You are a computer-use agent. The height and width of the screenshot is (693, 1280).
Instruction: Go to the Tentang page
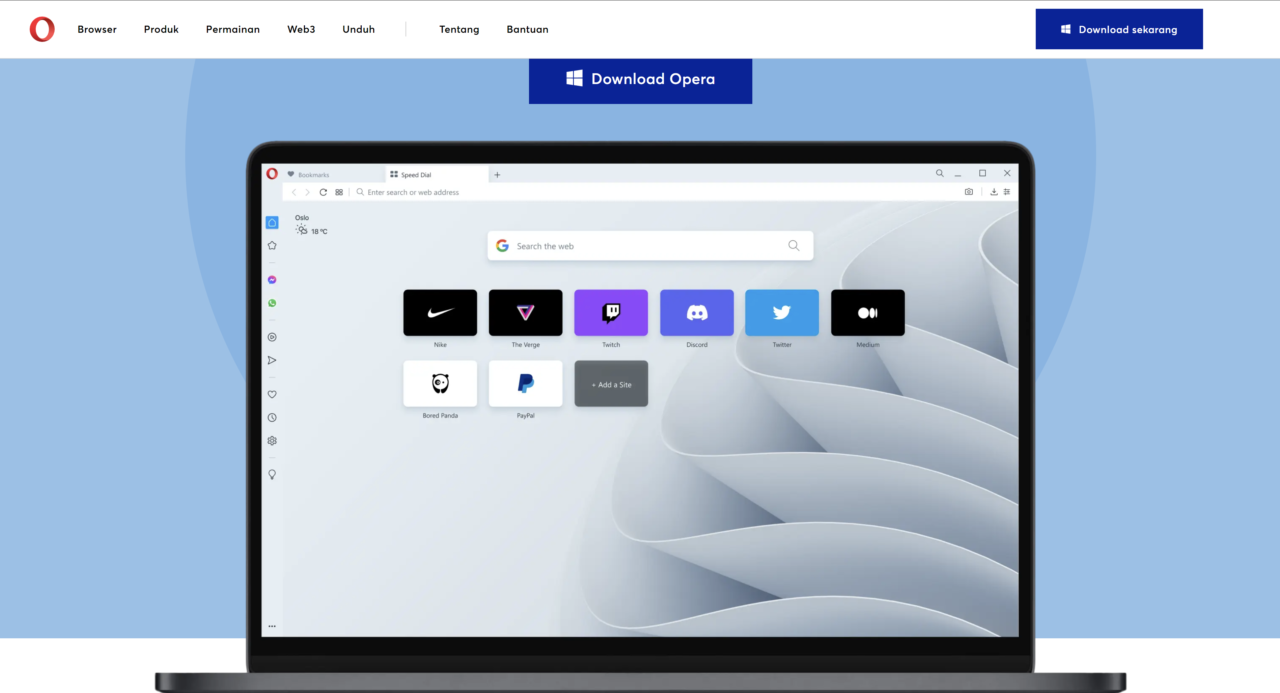point(459,30)
